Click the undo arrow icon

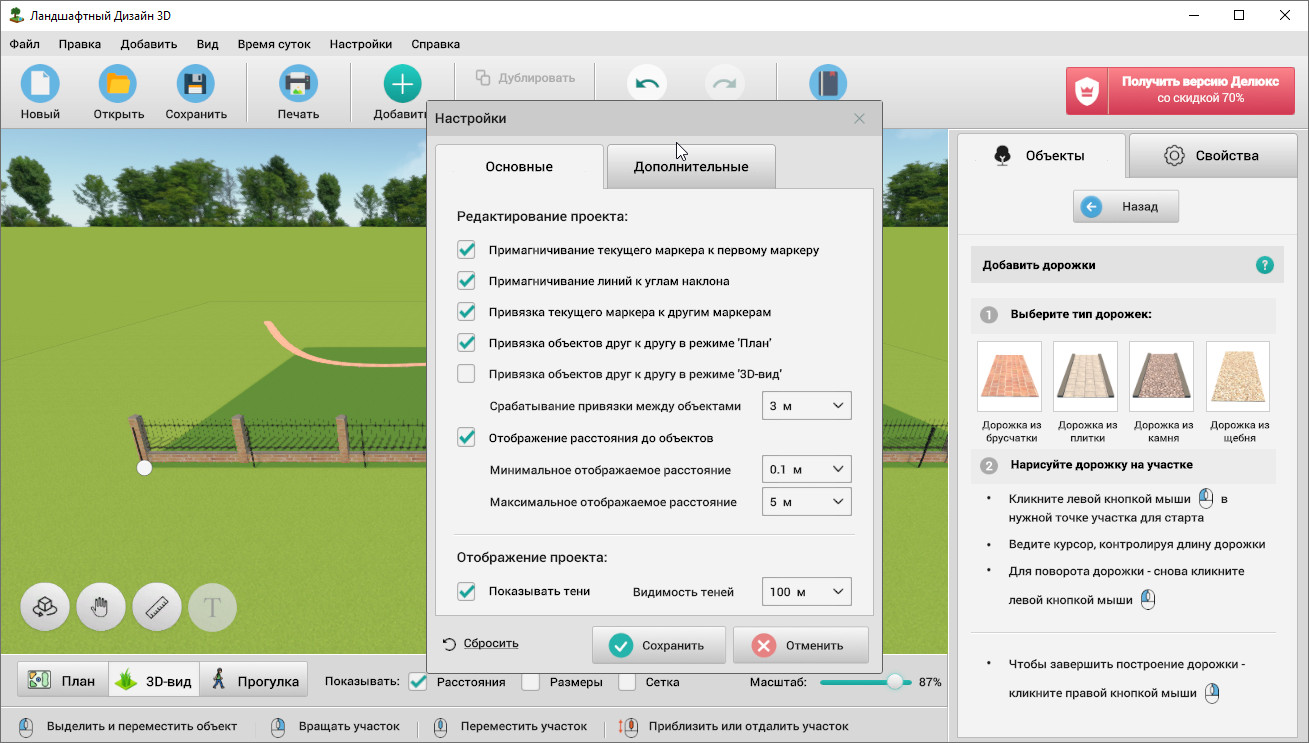647,84
